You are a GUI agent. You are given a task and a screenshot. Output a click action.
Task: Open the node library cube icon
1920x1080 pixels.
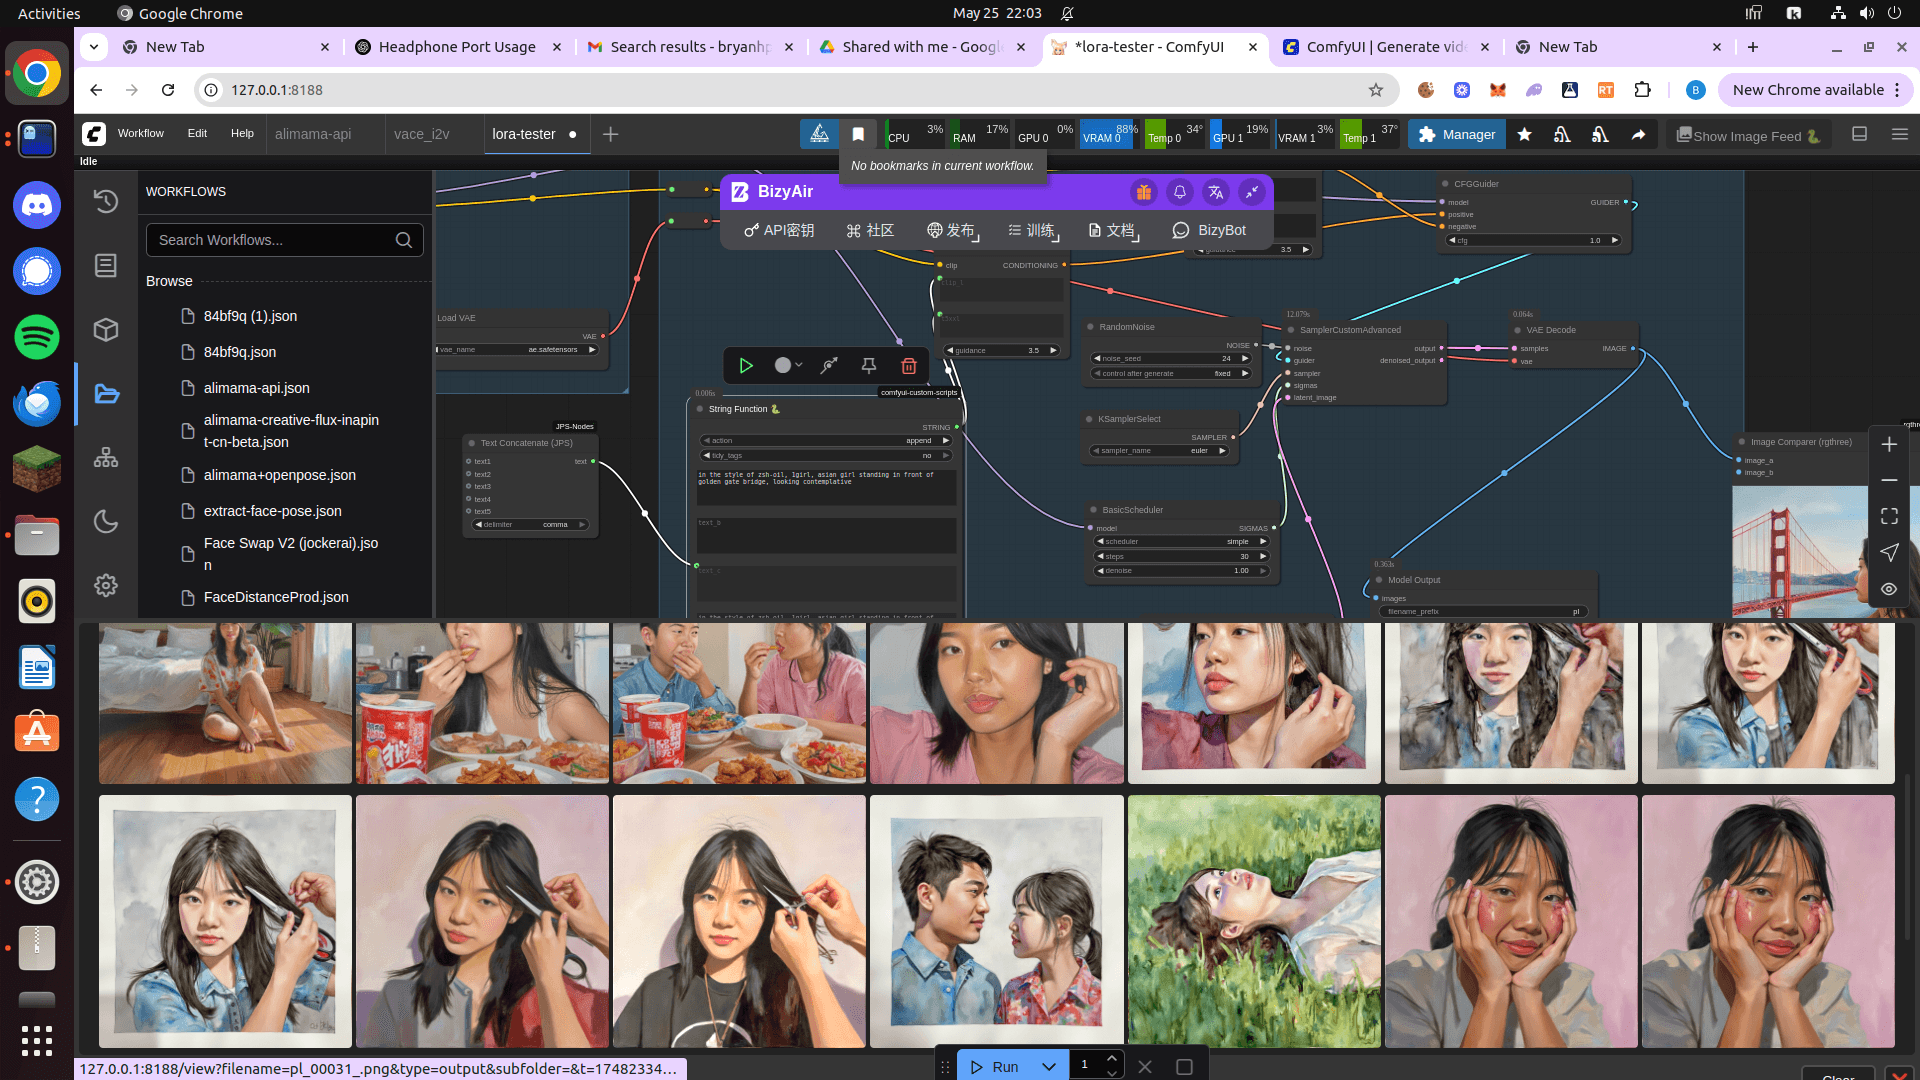coord(106,329)
